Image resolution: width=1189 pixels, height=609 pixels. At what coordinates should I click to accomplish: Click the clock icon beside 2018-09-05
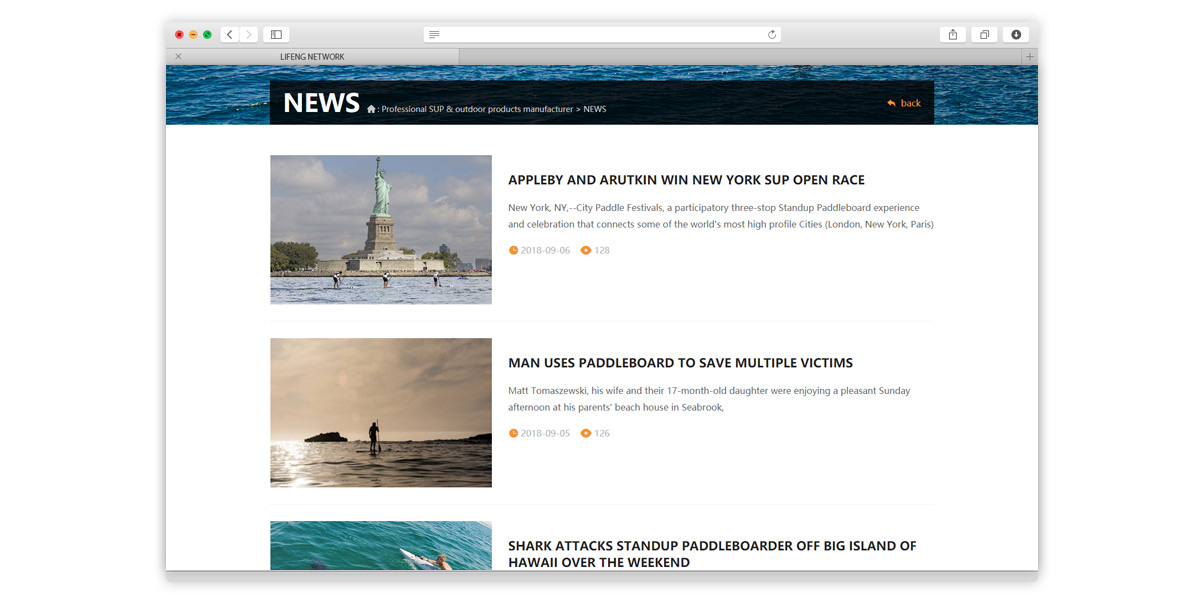(x=513, y=433)
